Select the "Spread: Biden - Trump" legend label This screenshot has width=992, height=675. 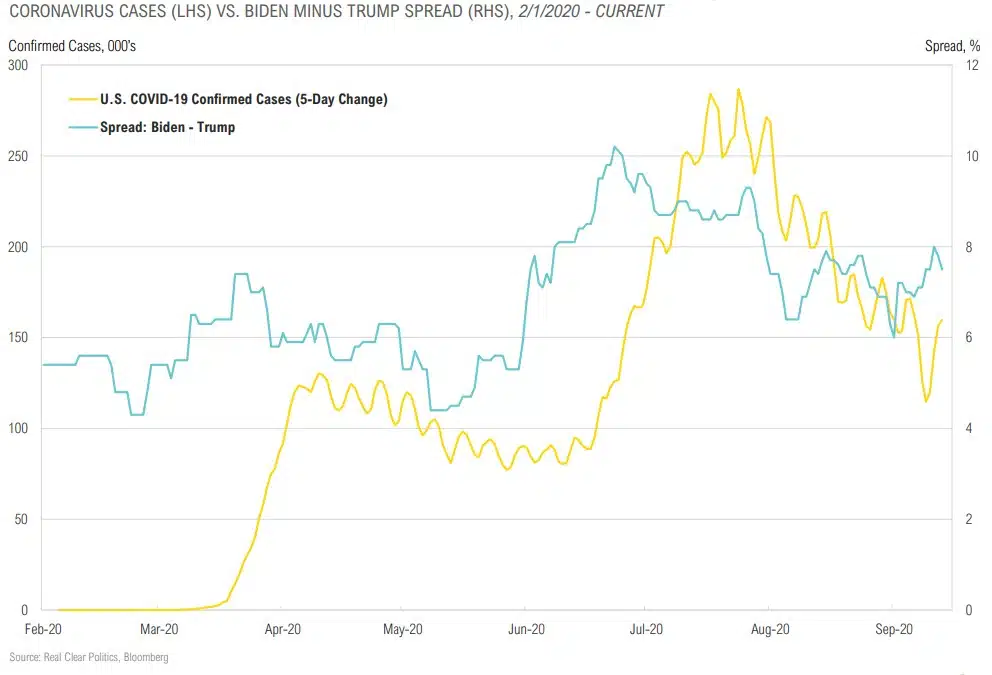tap(167, 127)
